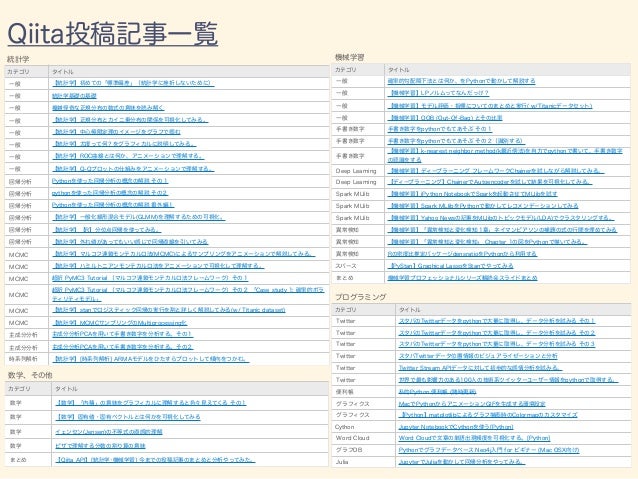The width and height of the screenshot is (638, 479).
Task: Open the 異常検知と変化検知 1章 ネイマンピアソン link
Action: coord(502,230)
